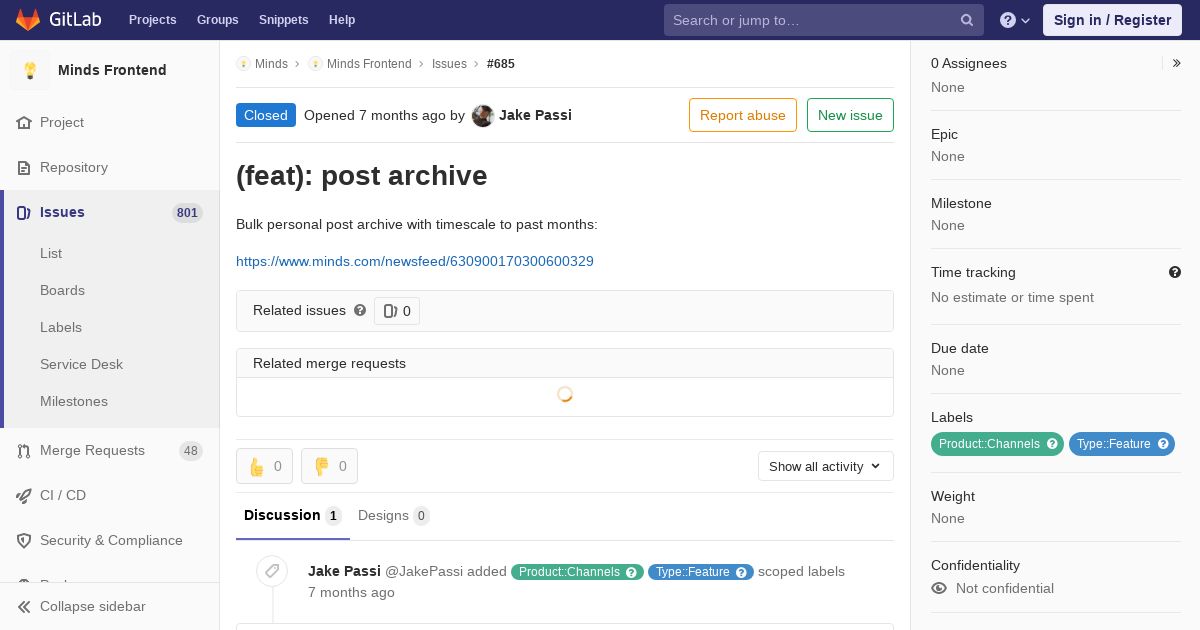Viewport: 1200px width, 630px height.
Task: Open the minds.com newsfeed link
Action: [x=415, y=261]
